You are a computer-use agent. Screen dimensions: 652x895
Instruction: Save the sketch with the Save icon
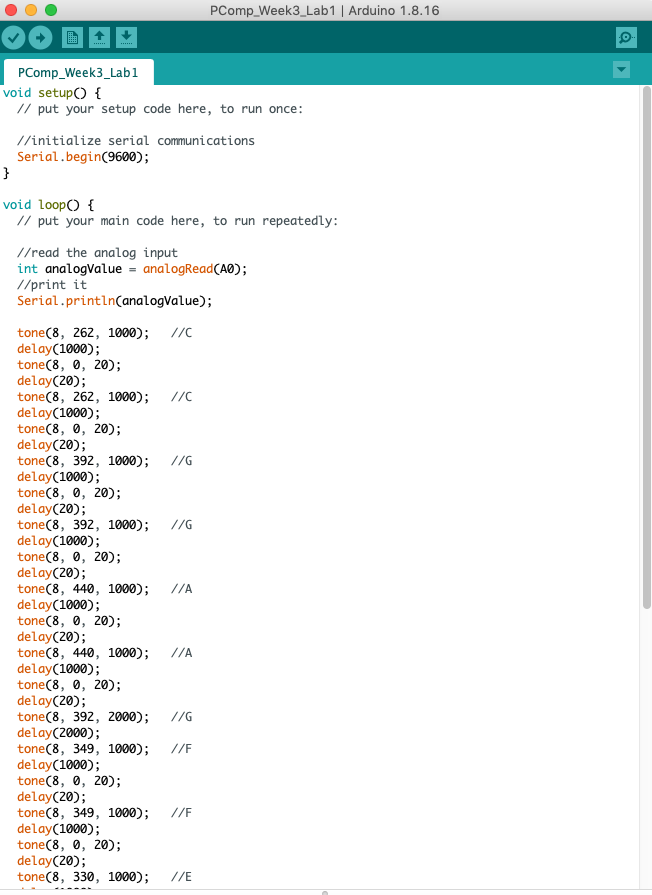(126, 38)
